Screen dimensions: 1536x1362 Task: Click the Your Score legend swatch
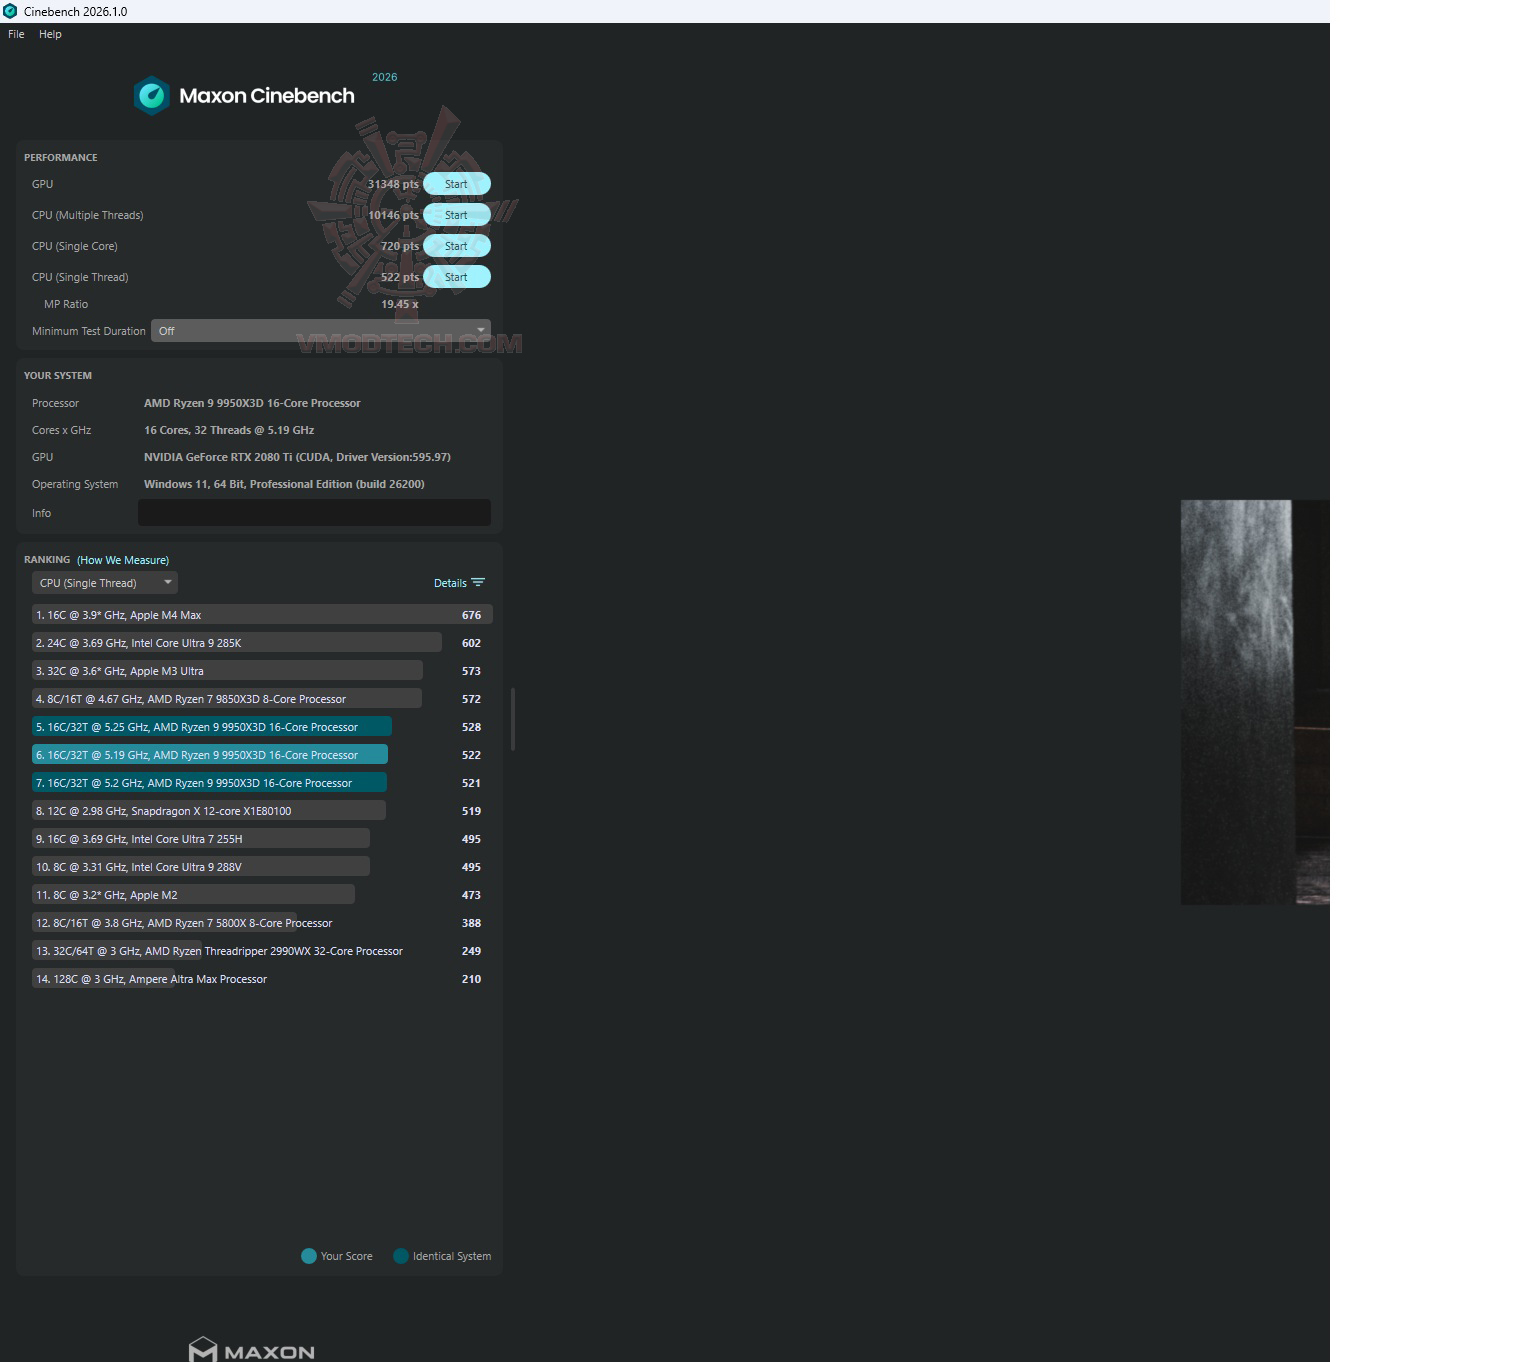tap(309, 1256)
